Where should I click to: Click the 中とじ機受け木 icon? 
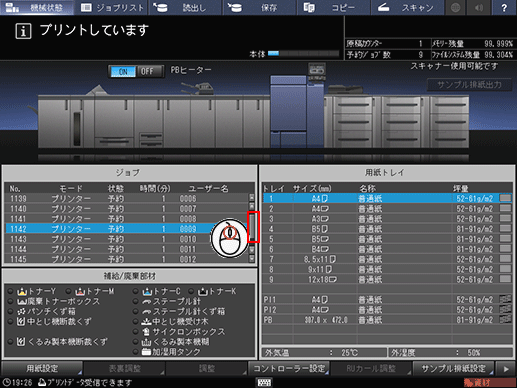(146, 322)
